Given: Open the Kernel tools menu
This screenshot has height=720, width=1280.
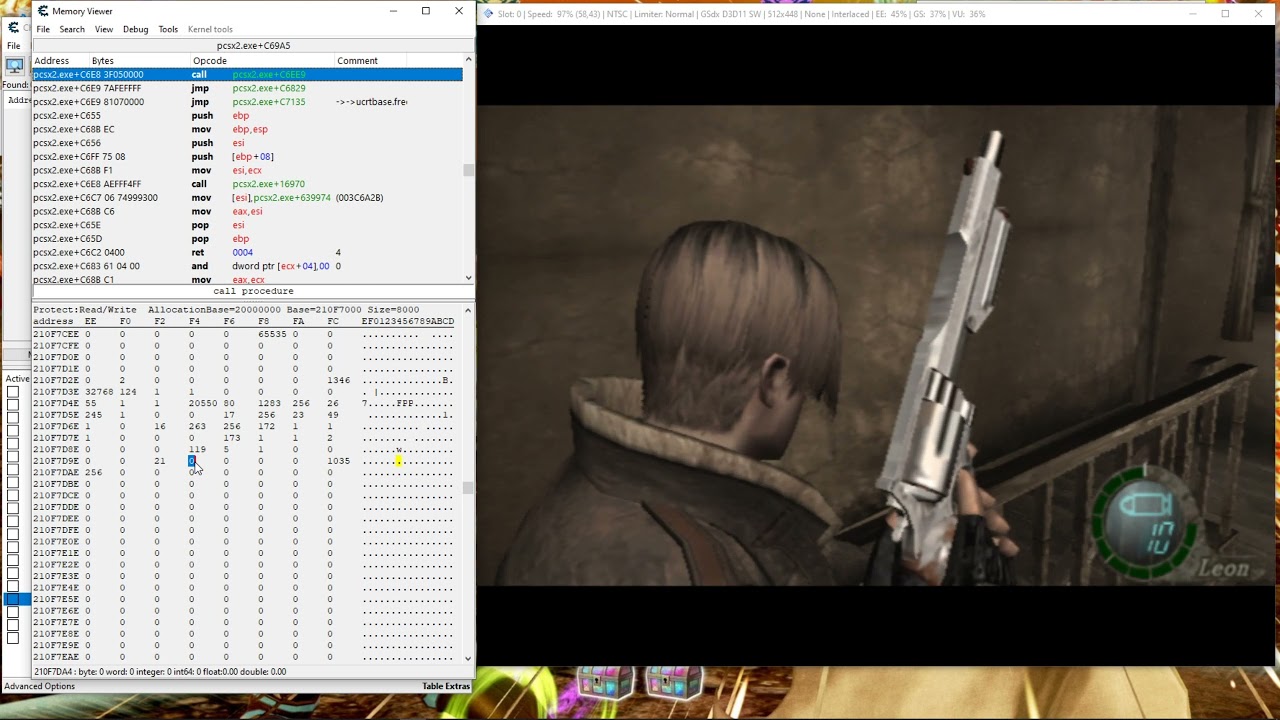Looking at the screenshot, I should 210,29.
